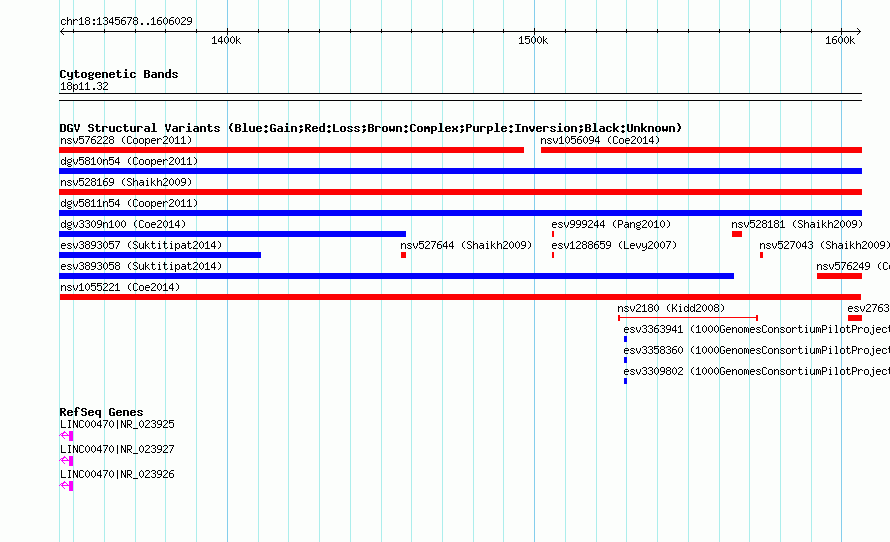Click the red nsv528169 loss bar
The height and width of the screenshot is (542, 890).
pyautogui.click(x=461, y=192)
